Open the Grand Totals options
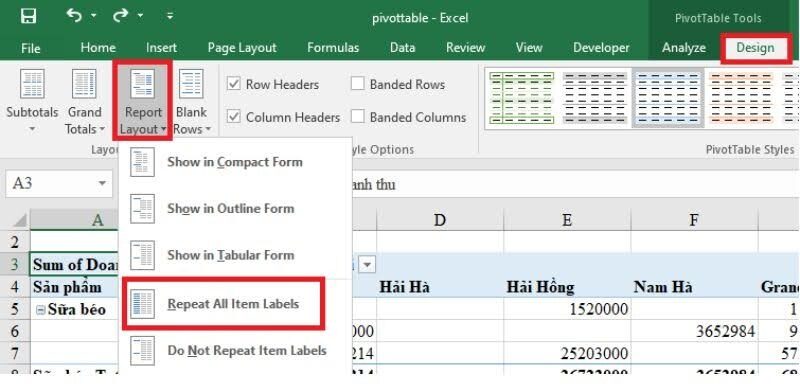 (x=85, y=101)
